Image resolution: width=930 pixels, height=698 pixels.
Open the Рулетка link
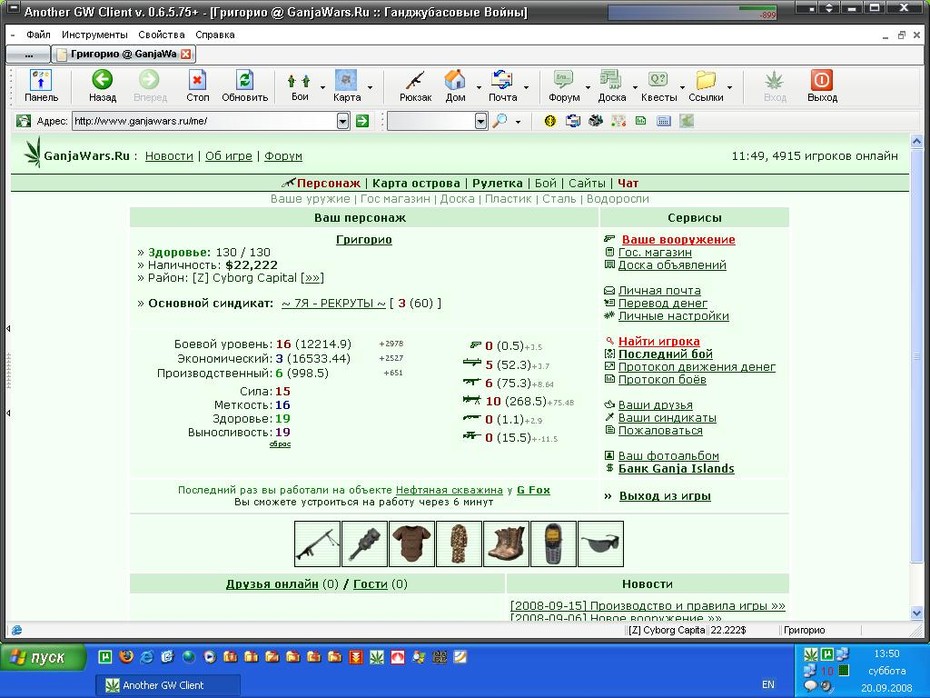tap(497, 183)
